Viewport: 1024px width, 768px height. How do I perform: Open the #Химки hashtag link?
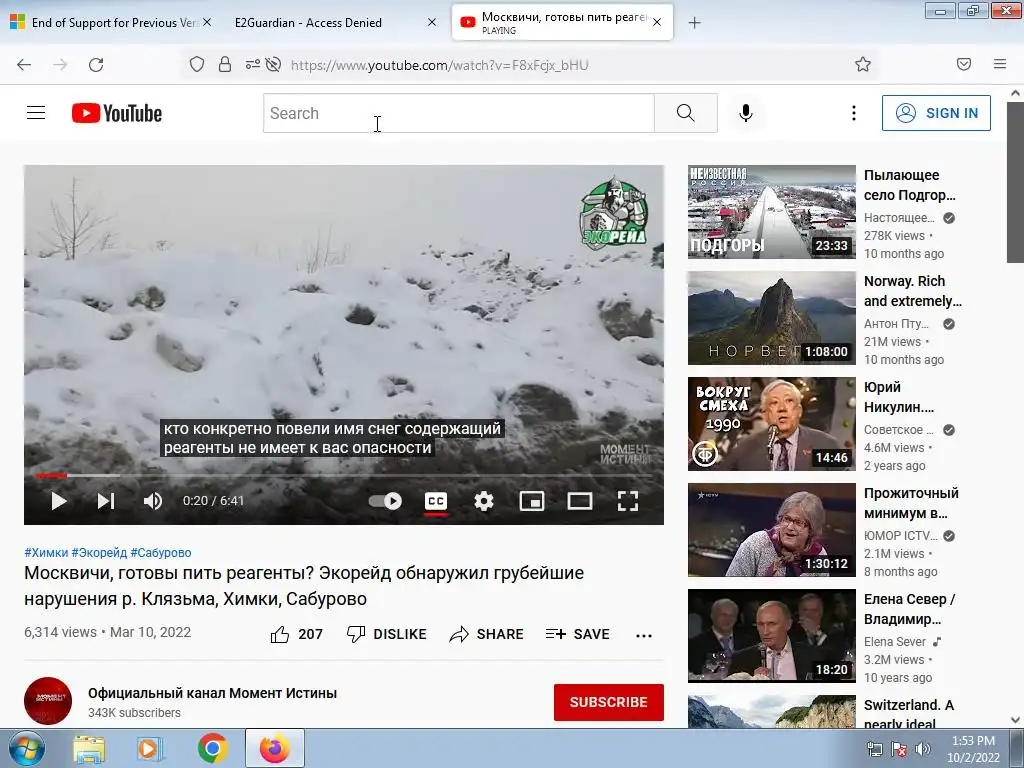pyautogui.click(x=46, y=552)
